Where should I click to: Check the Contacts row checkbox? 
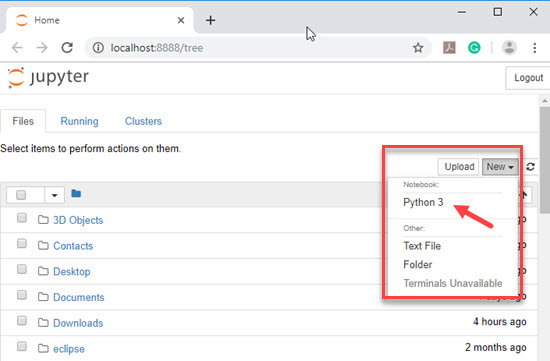[x=22, y=243]
